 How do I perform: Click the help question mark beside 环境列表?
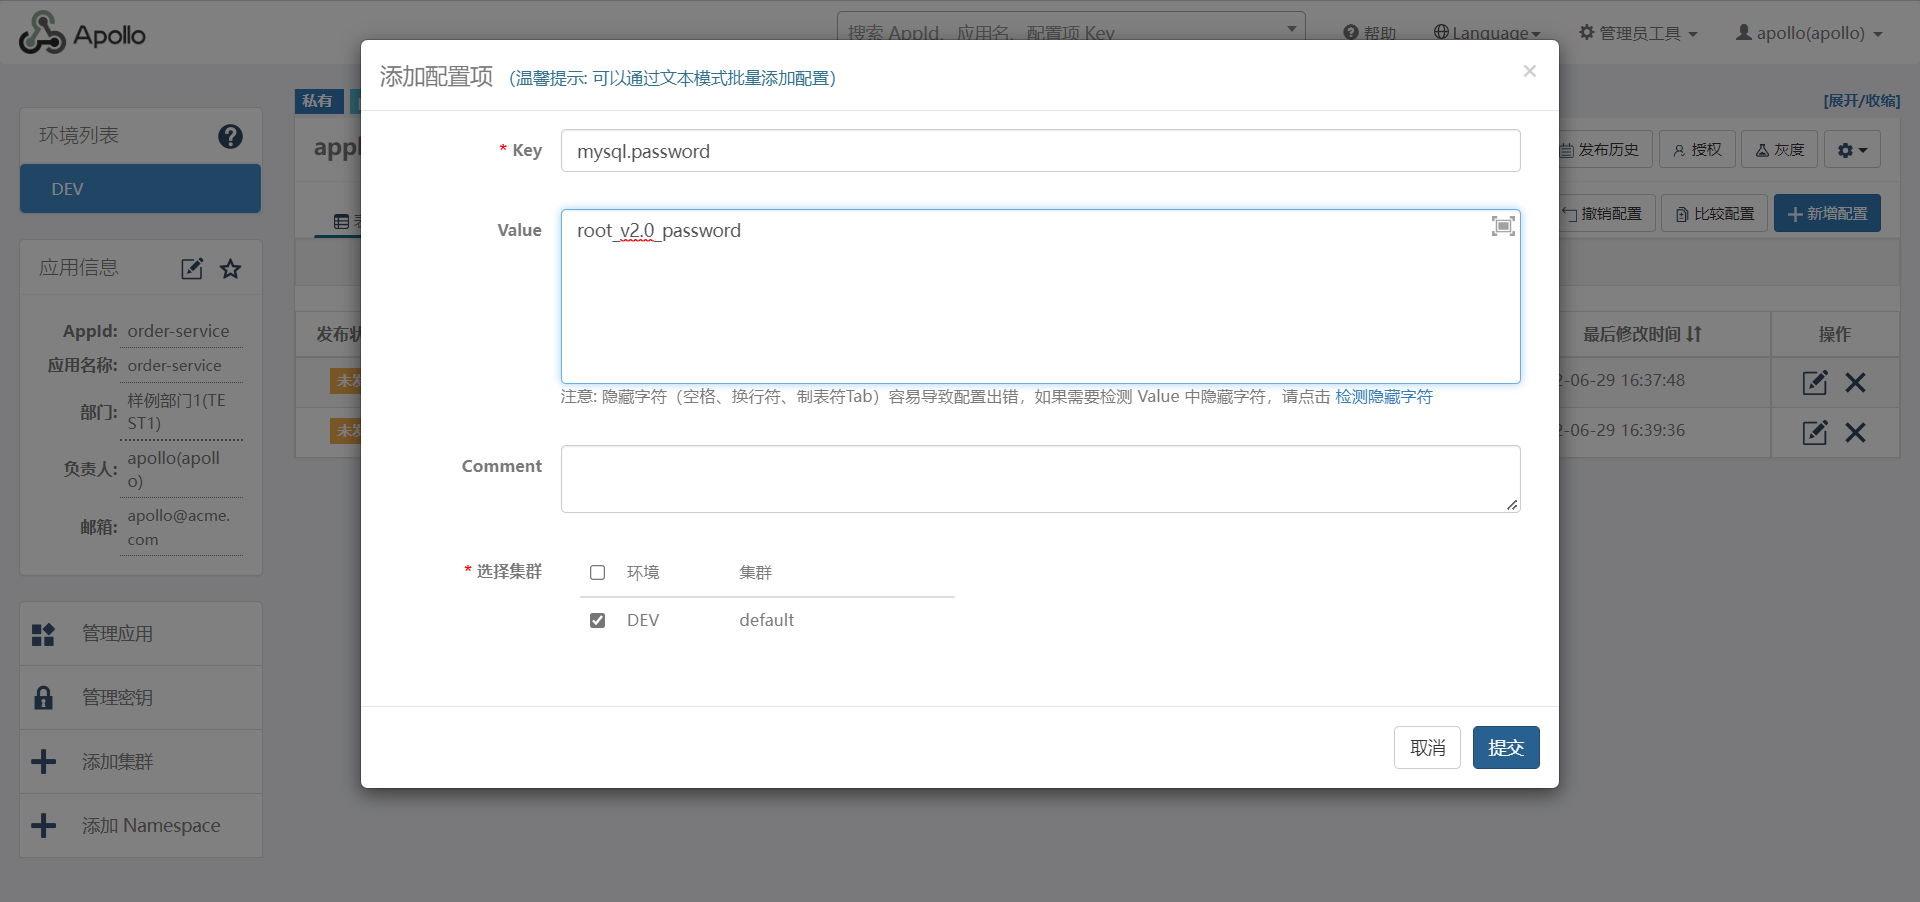pyautogui.click(x=230, y=136)
